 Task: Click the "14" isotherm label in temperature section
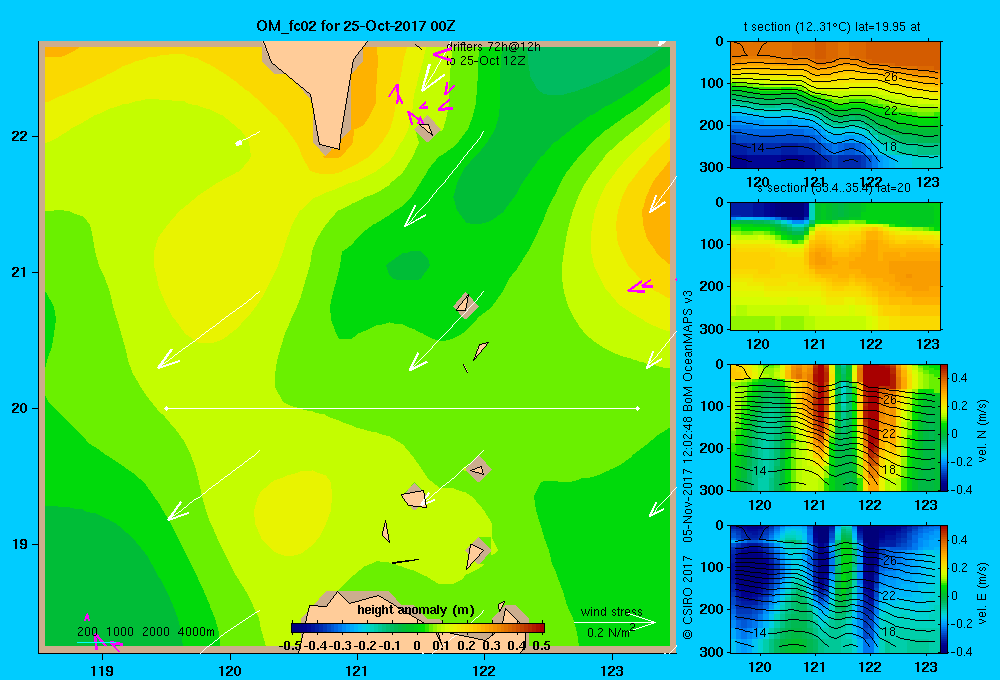[x=758, y=148]
